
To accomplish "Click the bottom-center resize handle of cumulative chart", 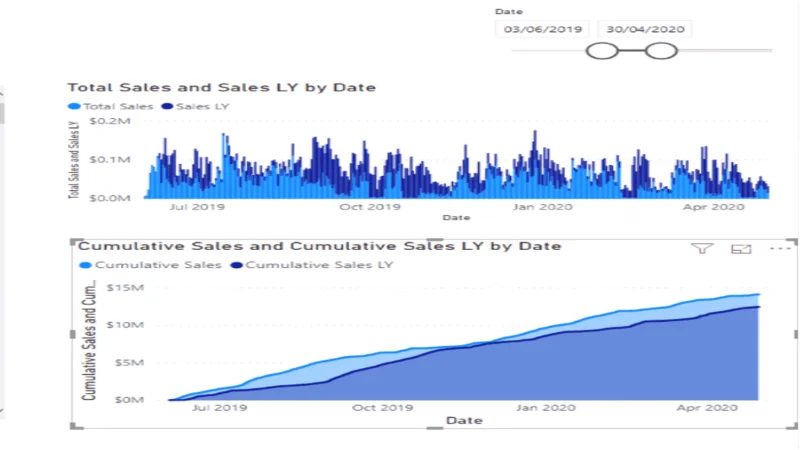I will pos(434,428).
